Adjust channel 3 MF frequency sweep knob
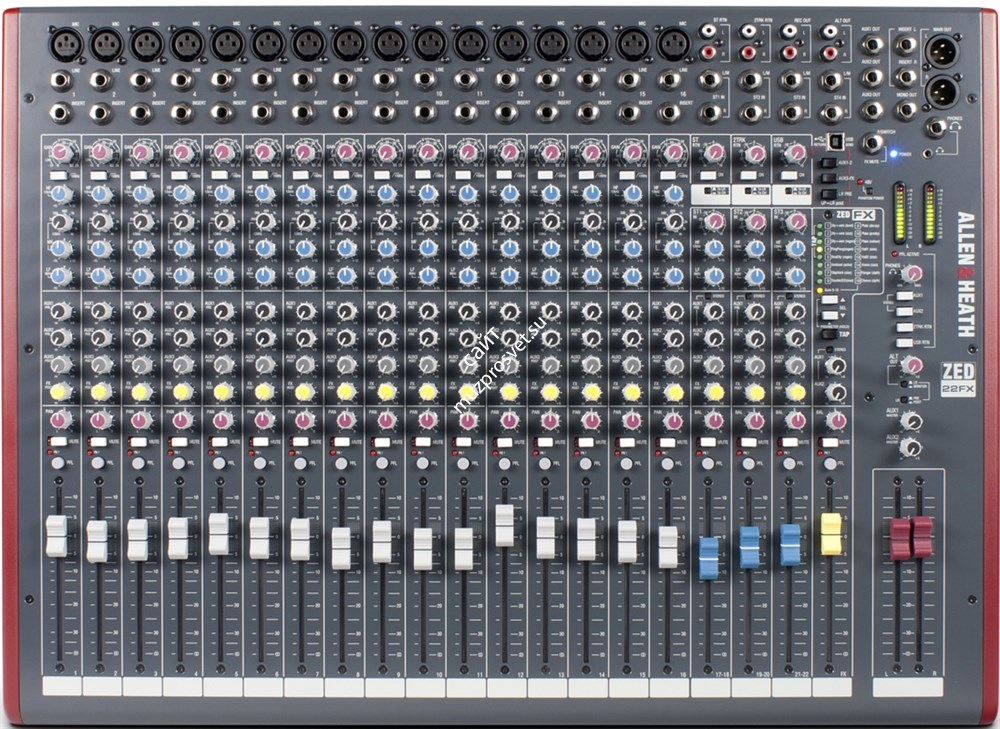 (141, 221)
